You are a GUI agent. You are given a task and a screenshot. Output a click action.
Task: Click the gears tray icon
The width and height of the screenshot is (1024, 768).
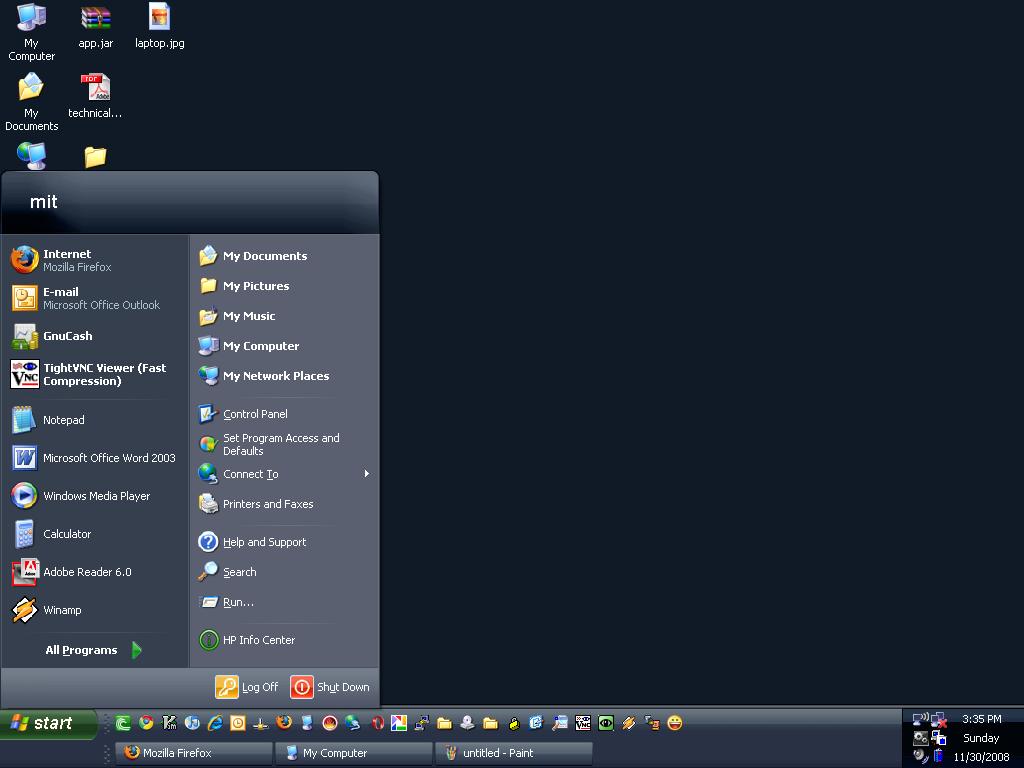(921, 738)
